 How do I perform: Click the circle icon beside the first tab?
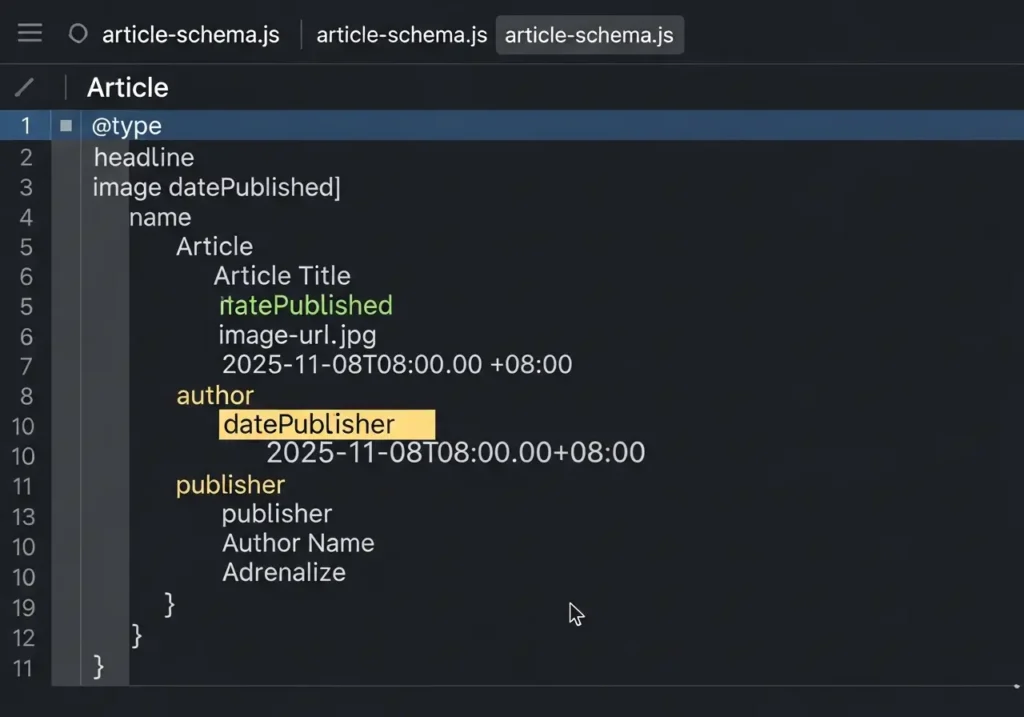[78, 34]
